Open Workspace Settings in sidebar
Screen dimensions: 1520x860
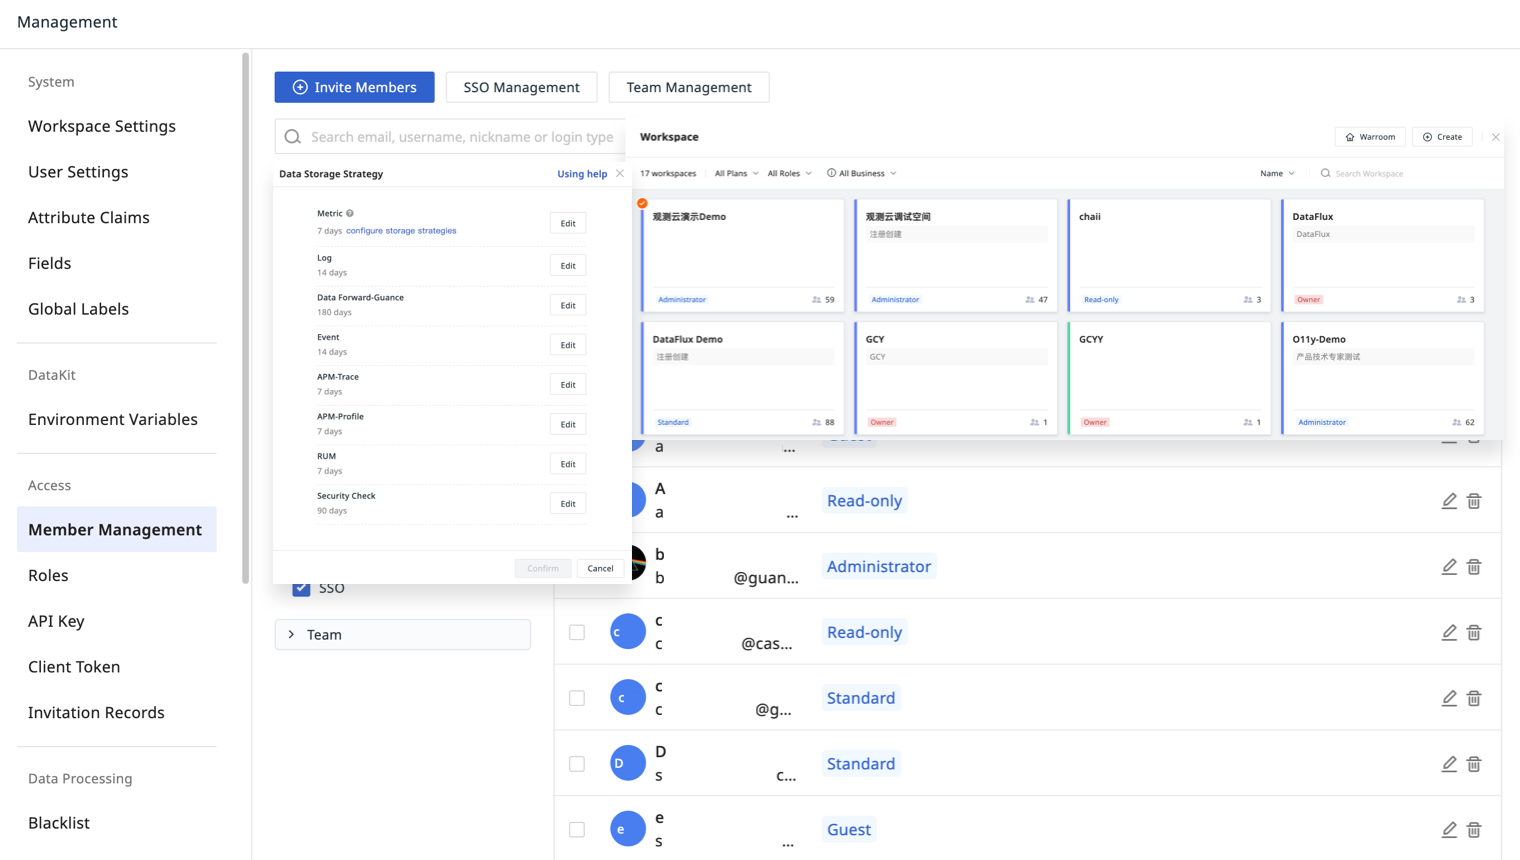pos(102,126)
